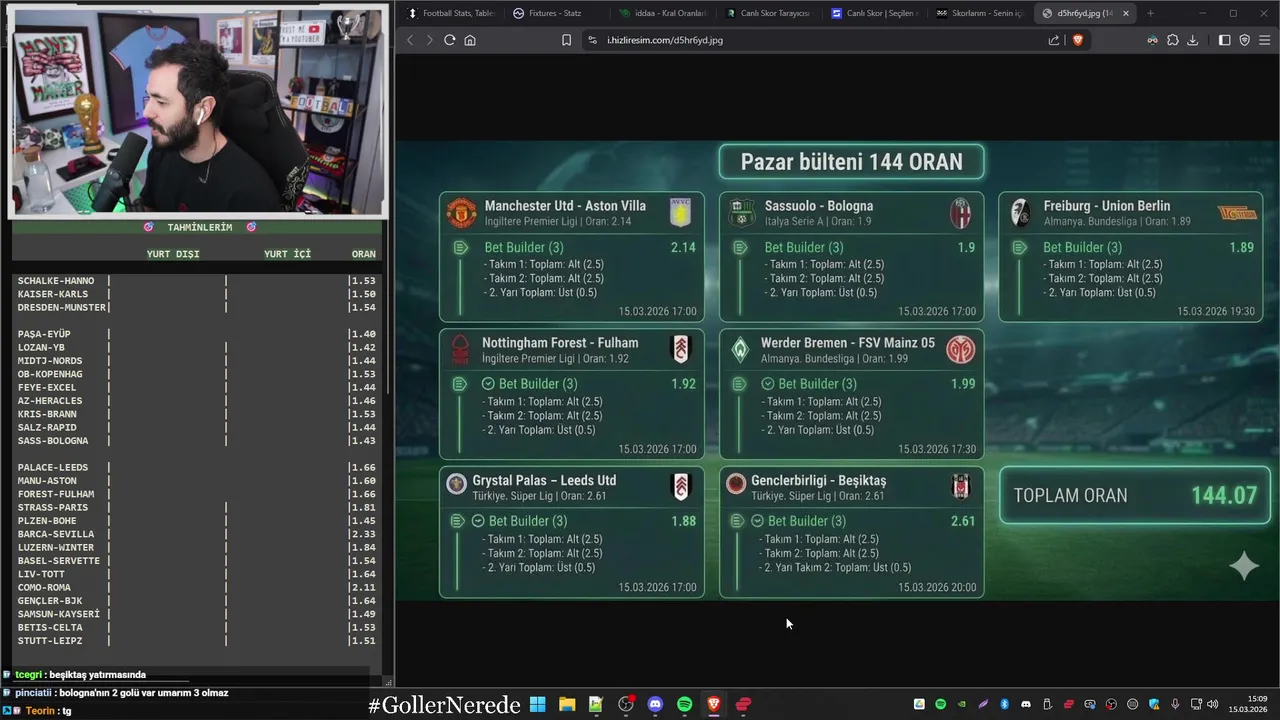Click tcegri chat message
1280x720 pixels.
[80, 675]
